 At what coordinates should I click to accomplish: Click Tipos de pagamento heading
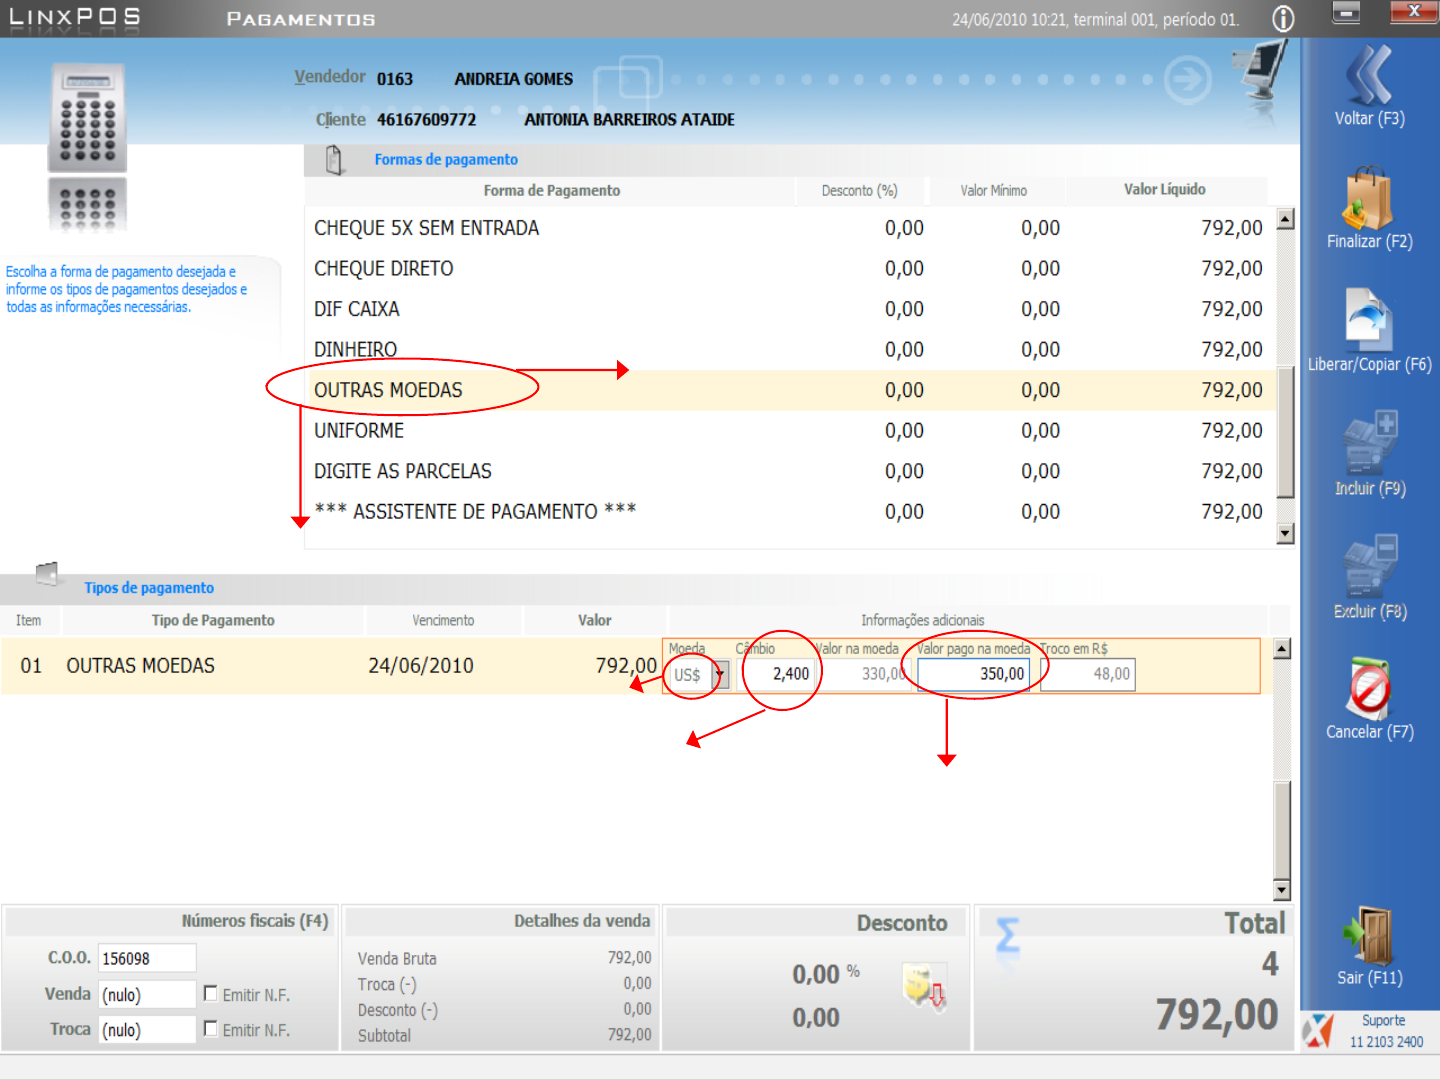point(149,588)
